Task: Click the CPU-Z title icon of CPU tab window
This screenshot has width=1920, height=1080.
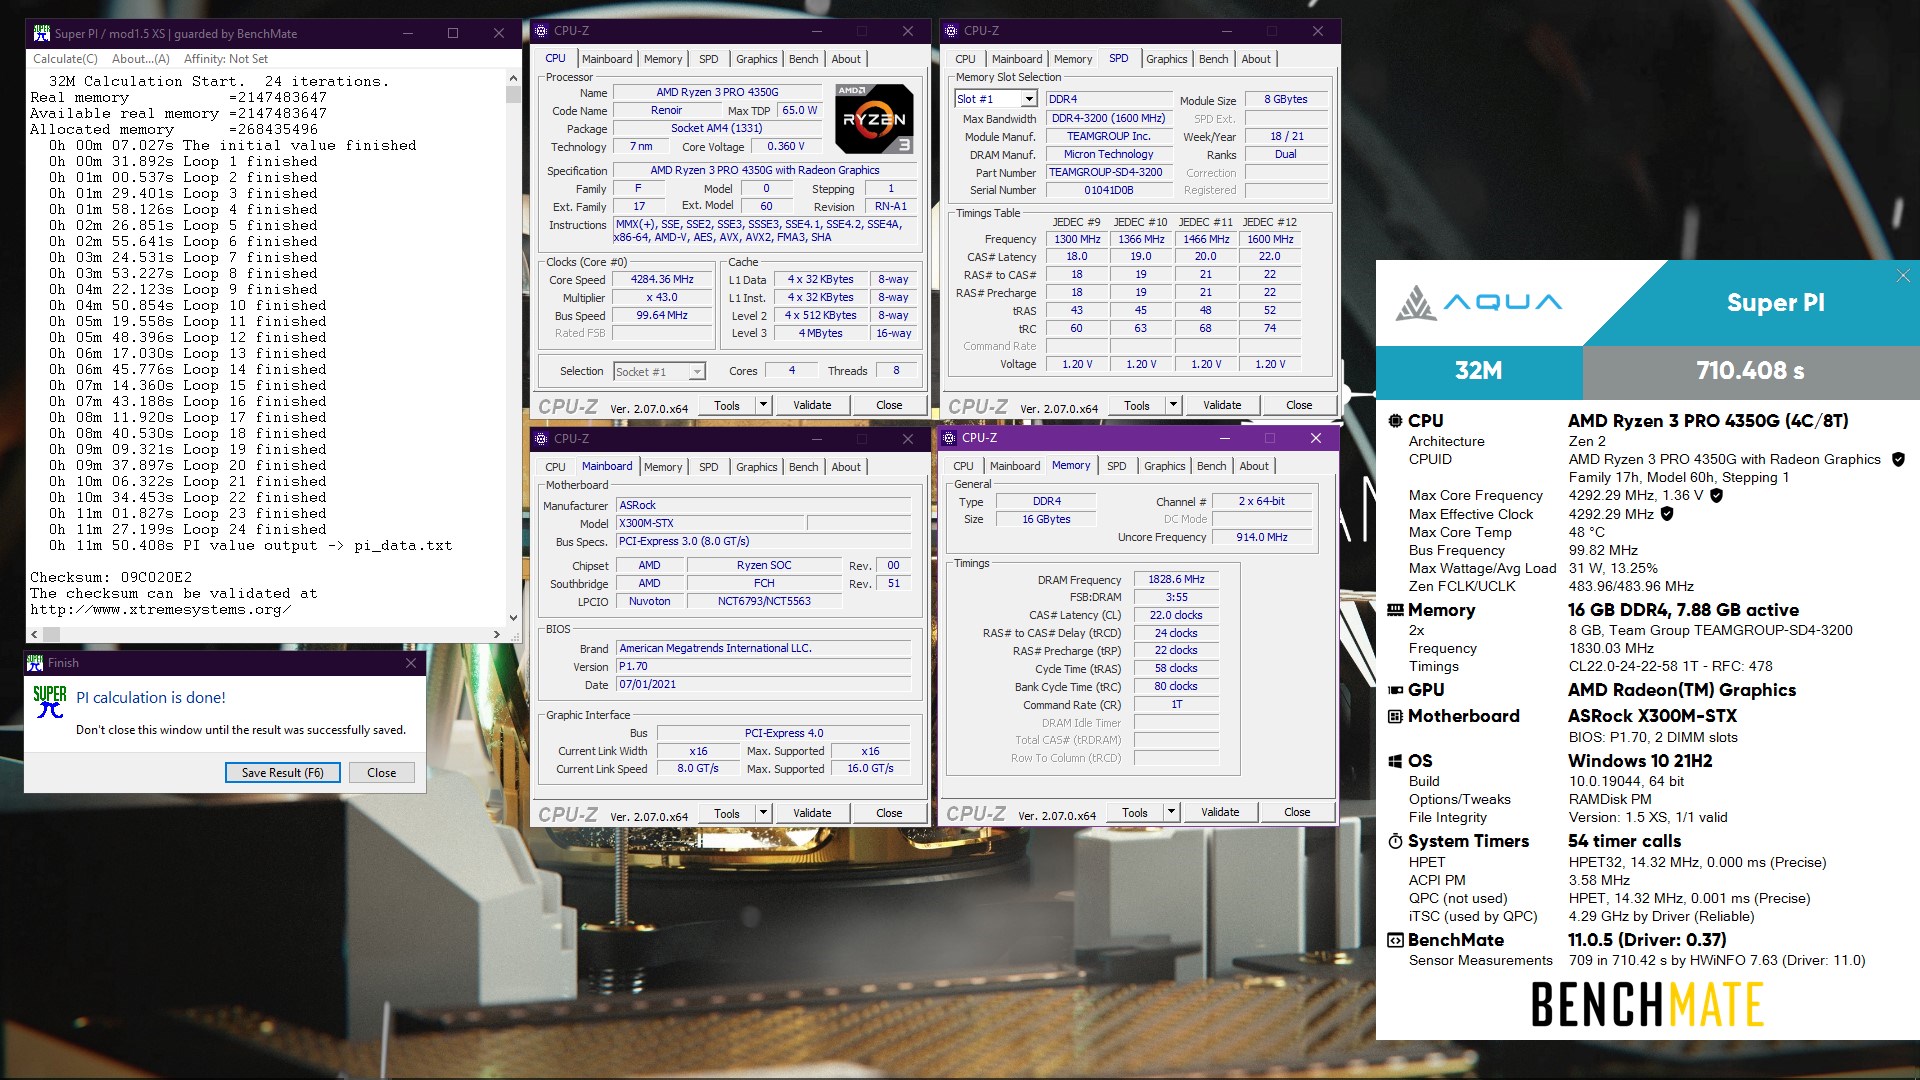Action: click(541, 31)
